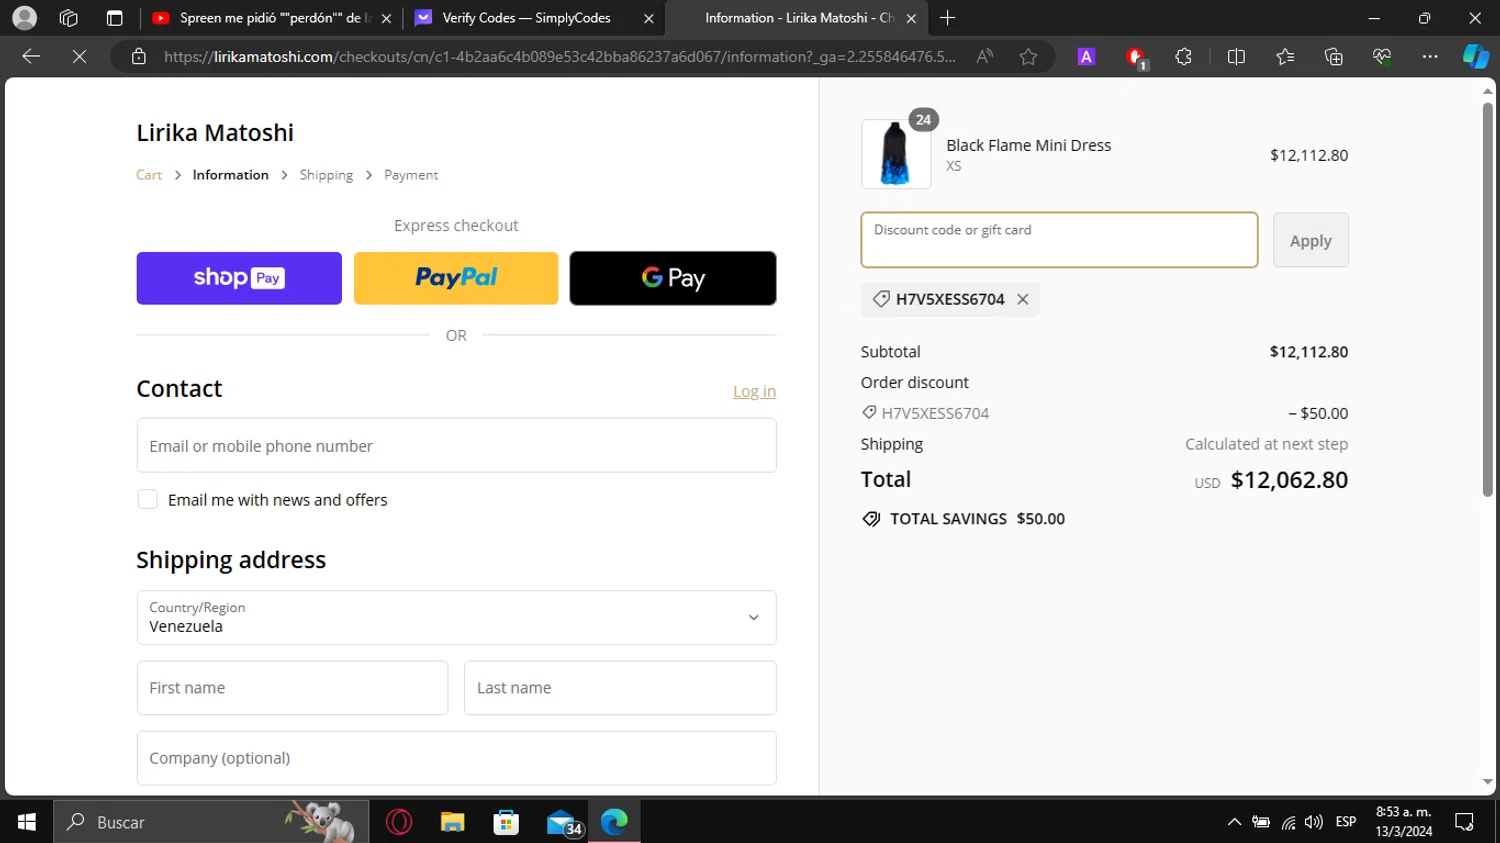Check Email me with news and offers
The image size is (1500, 843).
point(147,500)
